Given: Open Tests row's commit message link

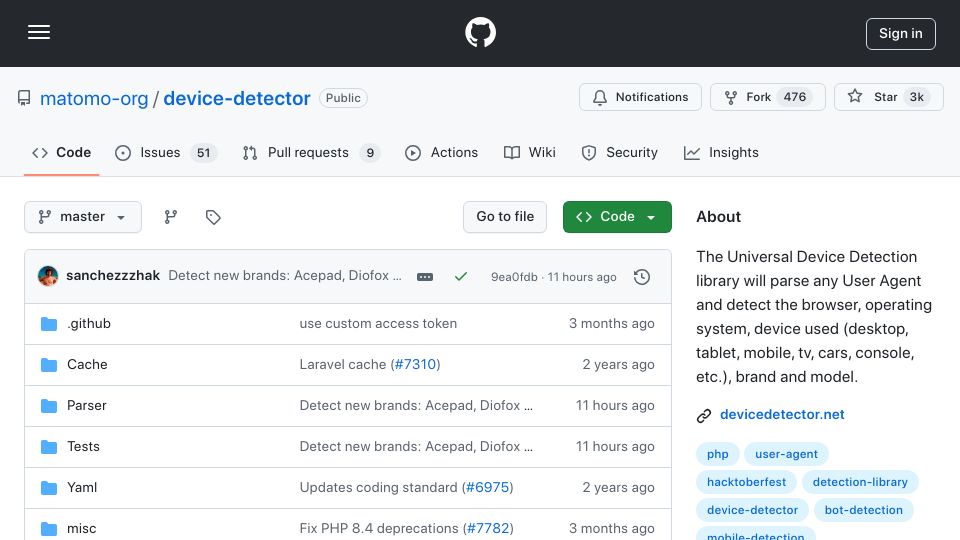Looking at the screenshot, I should tap(416, 446).
